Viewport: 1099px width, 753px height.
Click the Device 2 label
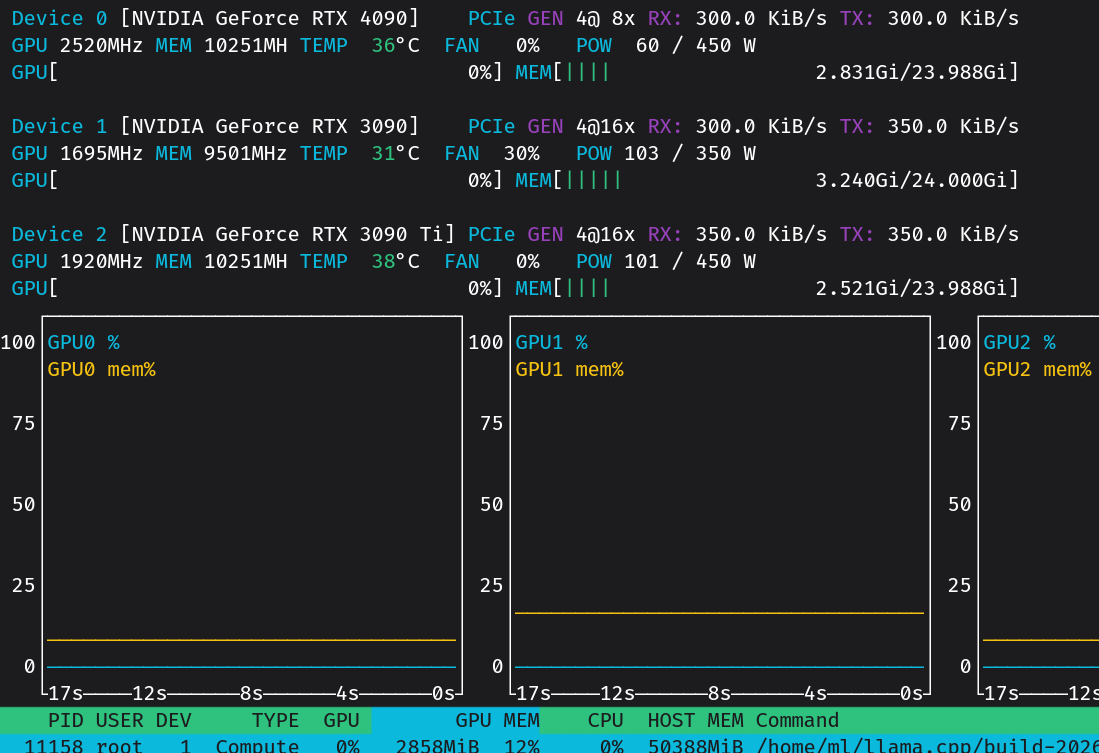(x=59, y=233)
